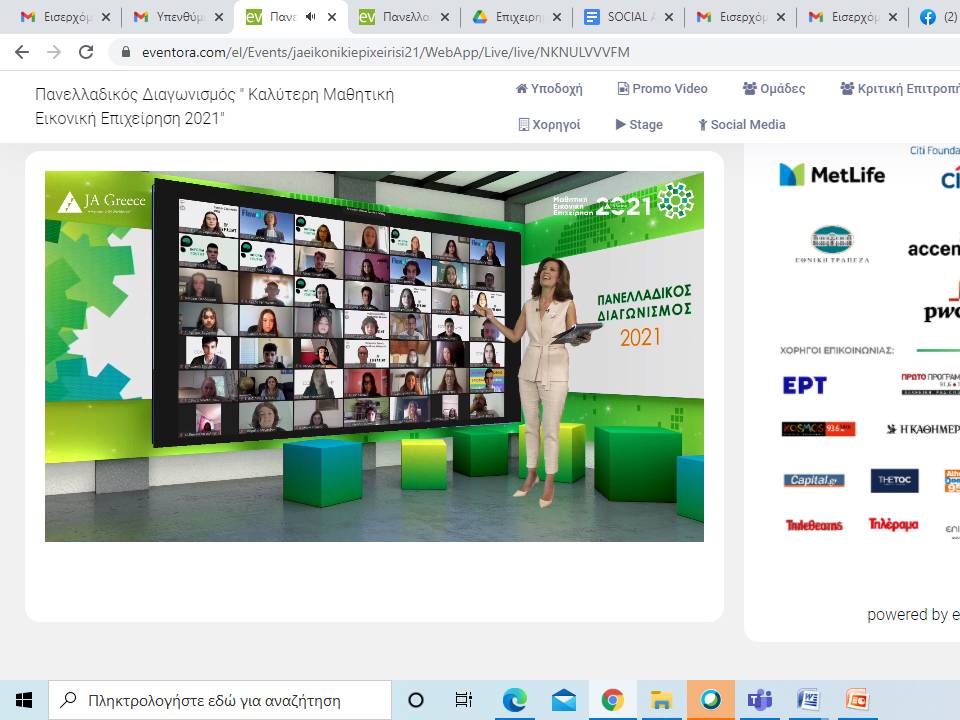Click the Kosmos 93.6 radio logo
Viewport: 960px width, 720px height.
(818, 429)
